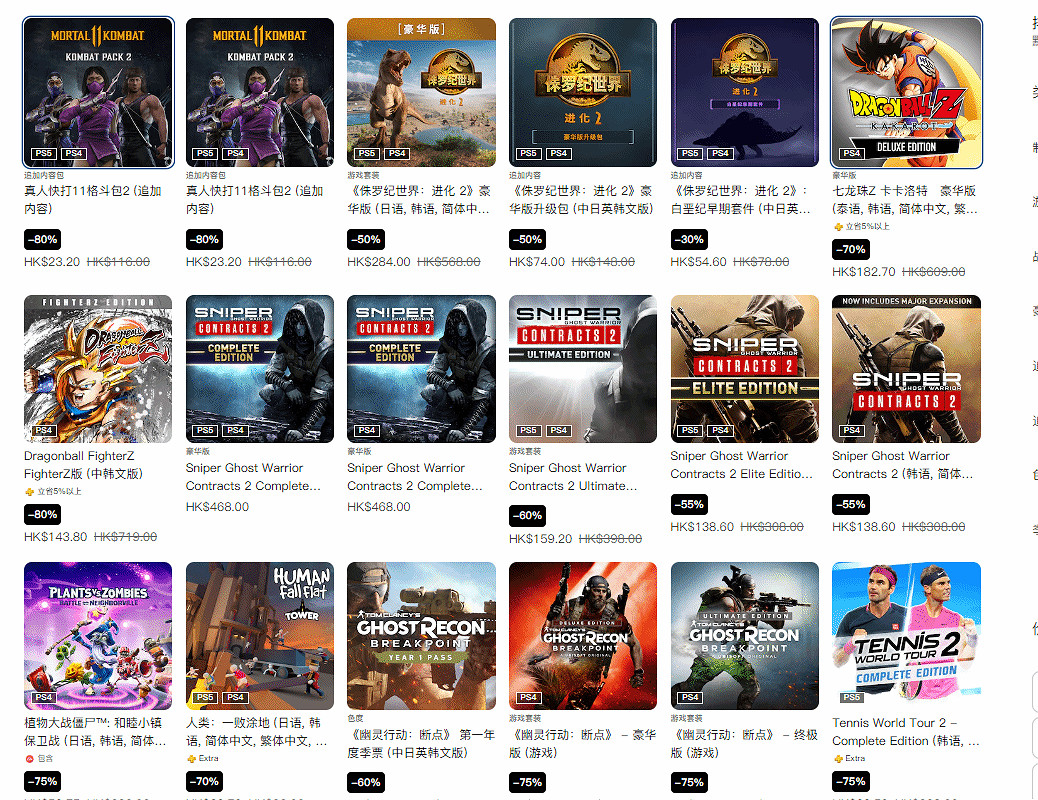Image resolution: width=1038 pixels, height=800 pixels.
Task: Click the 植物大战僵尸 和睦小镇保卫战 title link
Action: click(95, 732)
